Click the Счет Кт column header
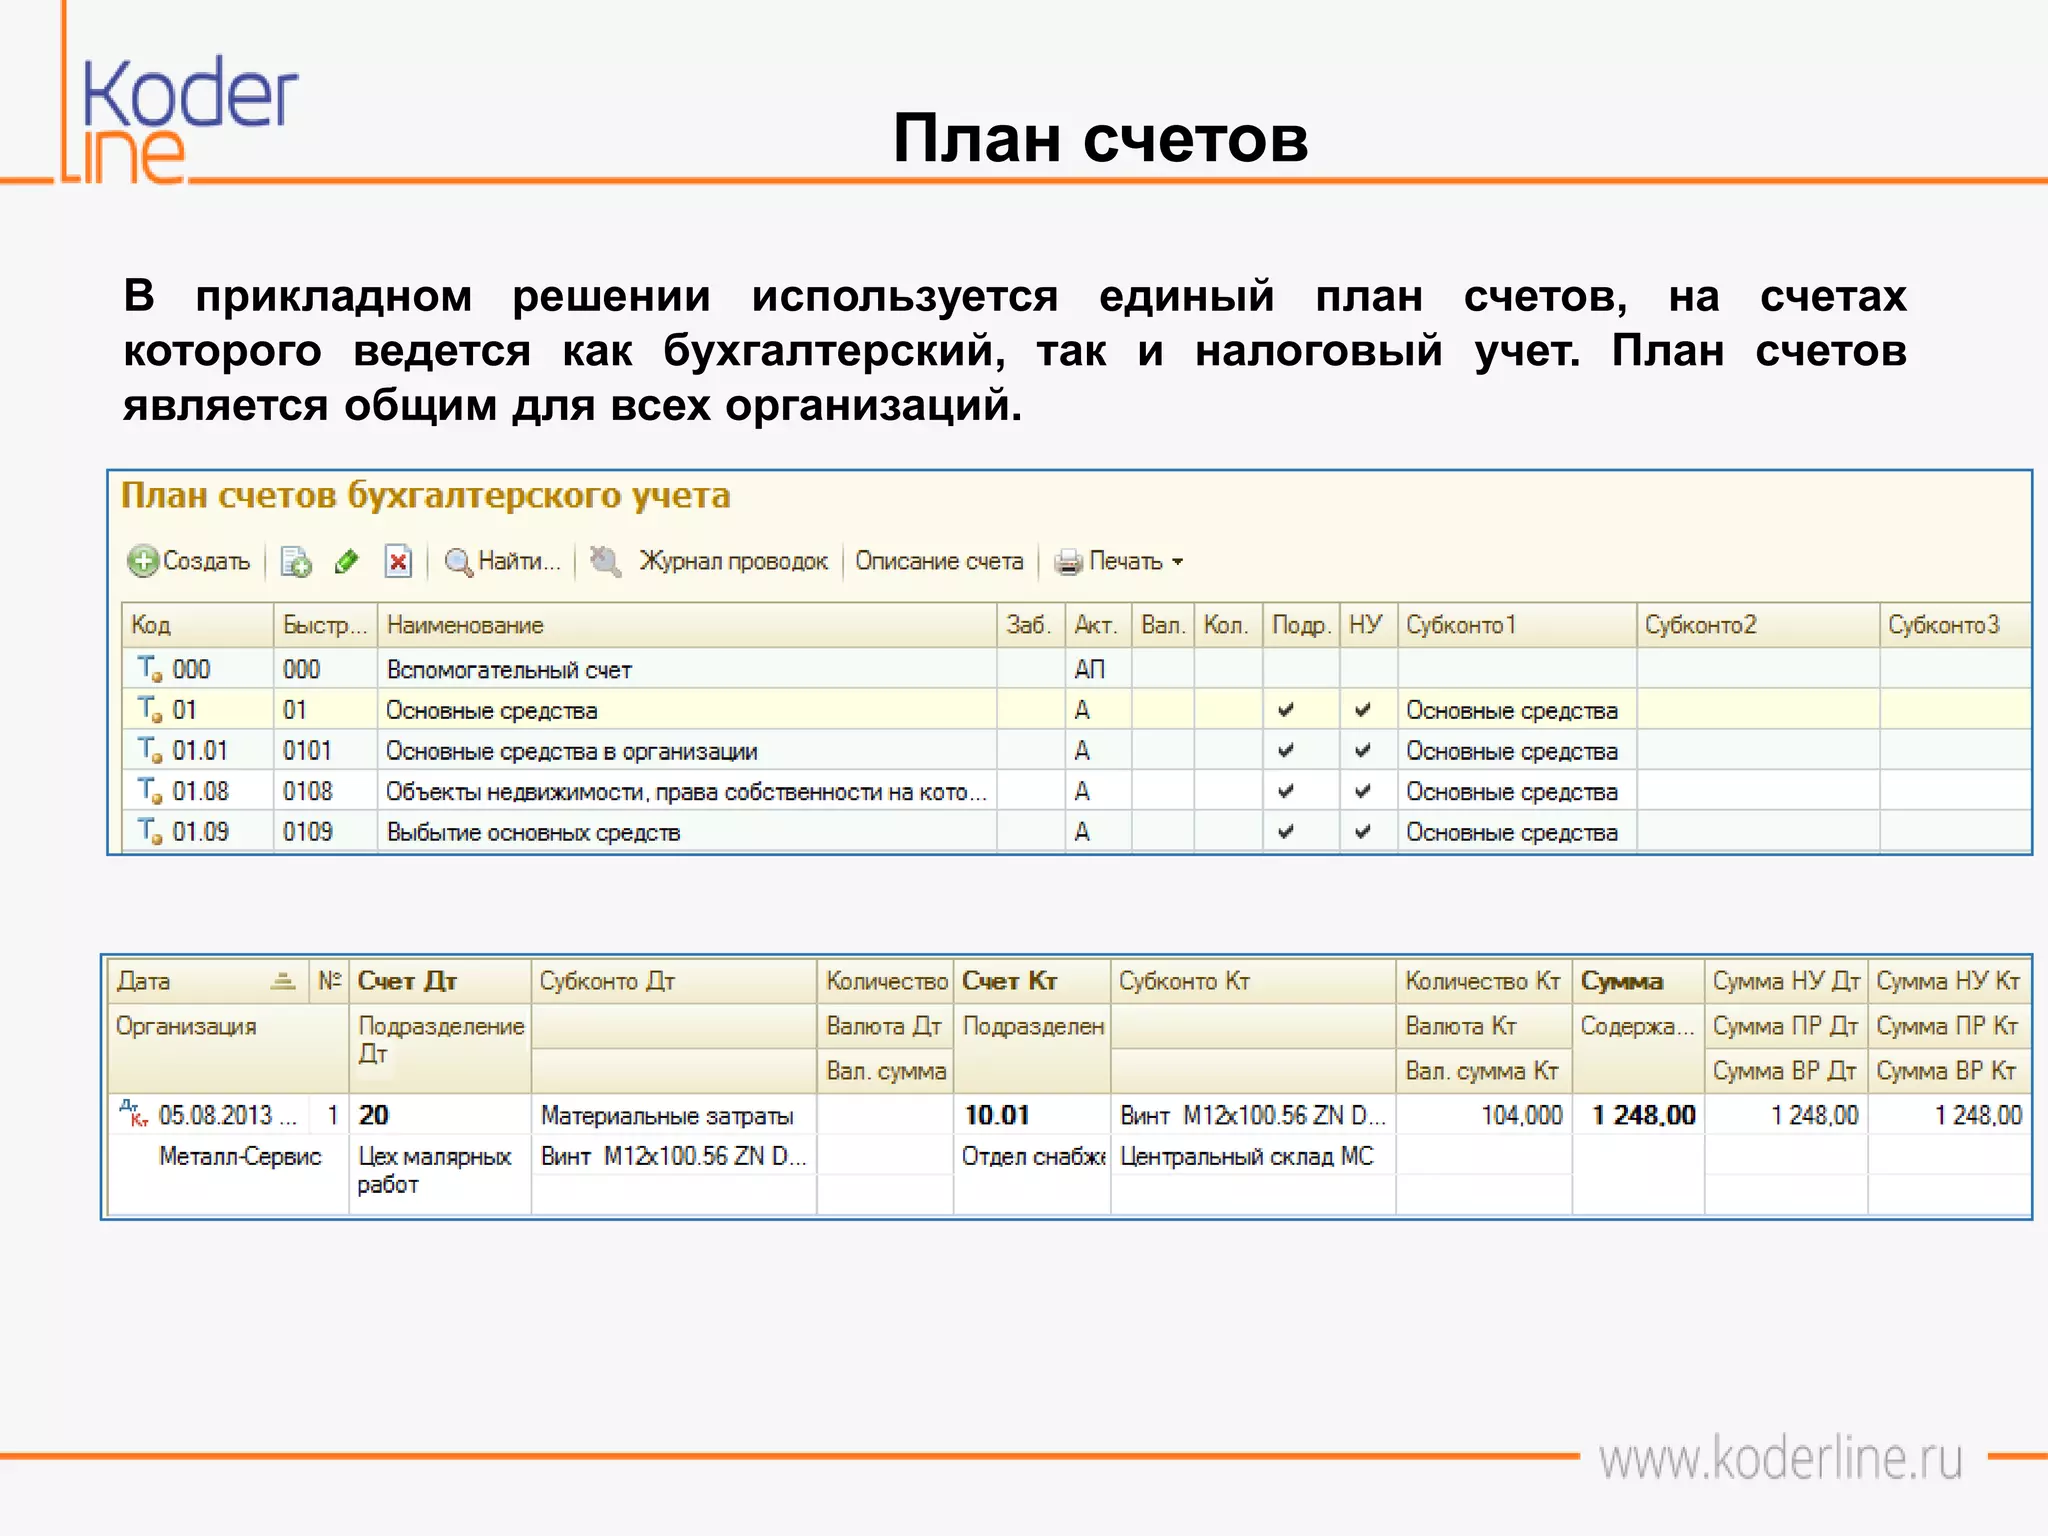The image size is (2048, 1536). (x=1032, y=981)
